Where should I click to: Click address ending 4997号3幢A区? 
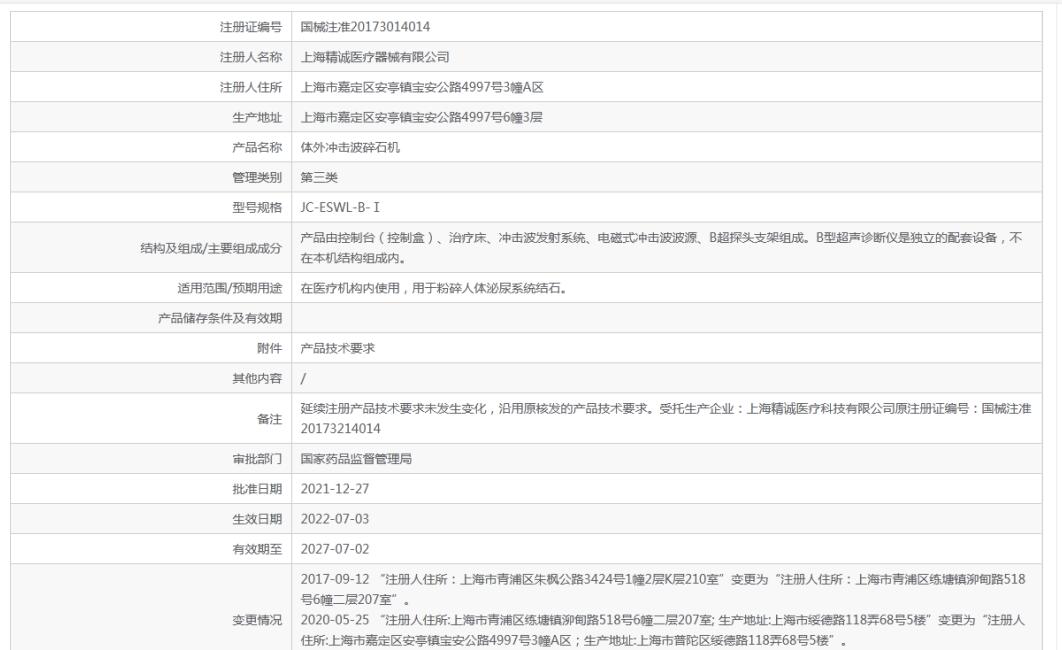tap(422, 87)
